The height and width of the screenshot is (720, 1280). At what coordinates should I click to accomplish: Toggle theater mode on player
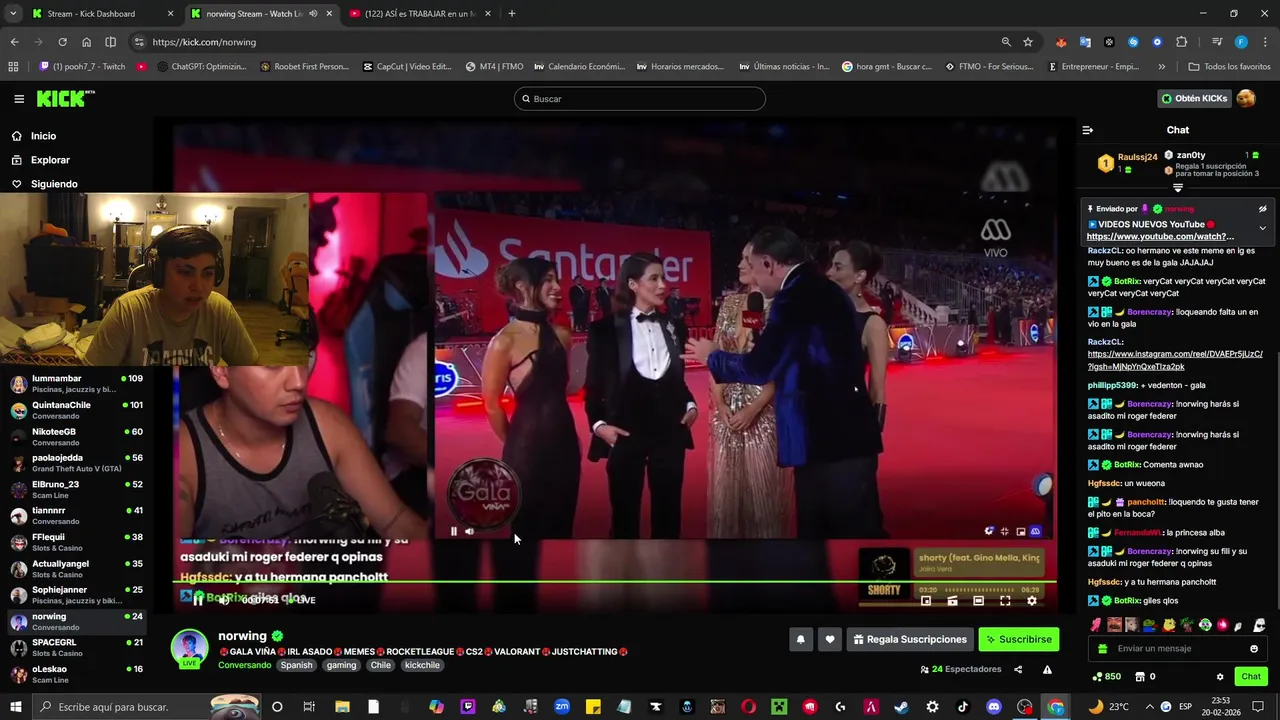point(979,601)
